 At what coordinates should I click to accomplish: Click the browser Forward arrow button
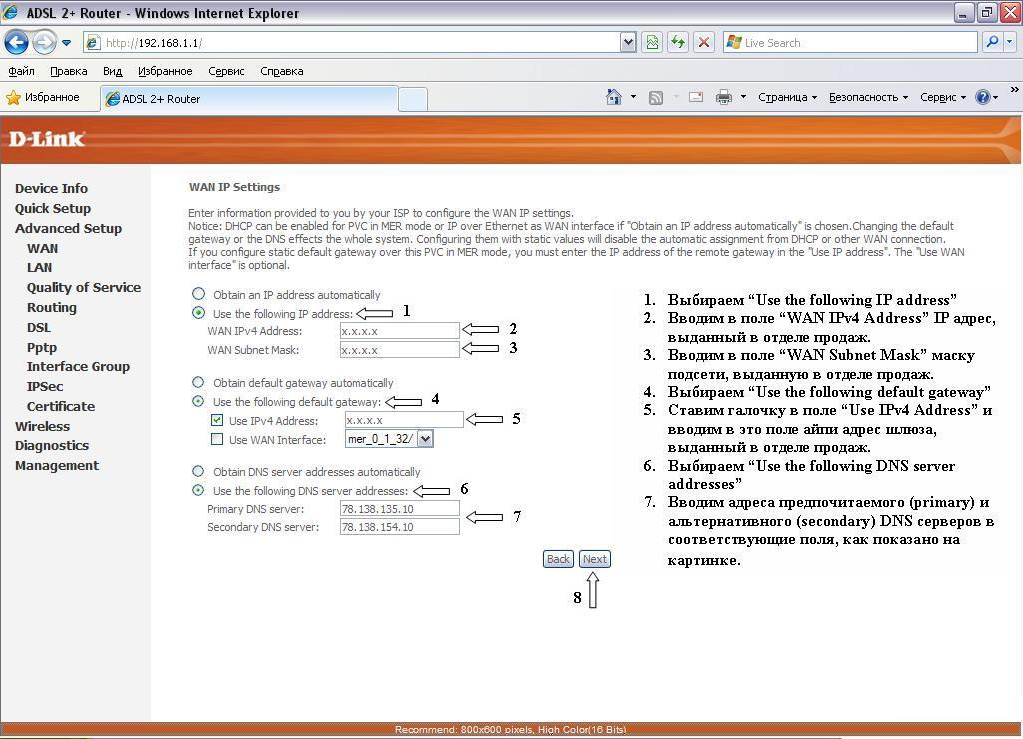pyautogui.click(x=44, y=43)
